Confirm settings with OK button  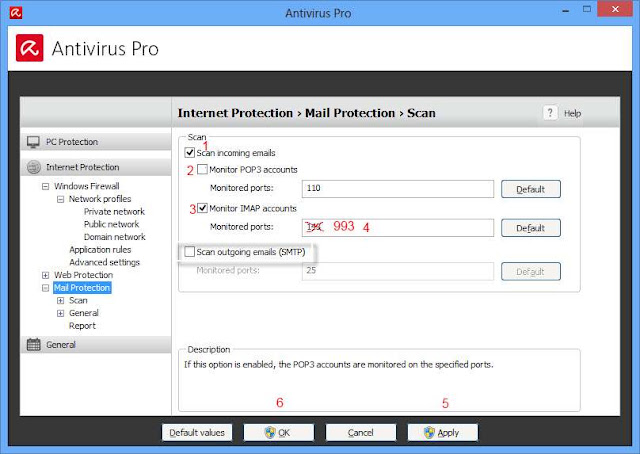[279, 432]
